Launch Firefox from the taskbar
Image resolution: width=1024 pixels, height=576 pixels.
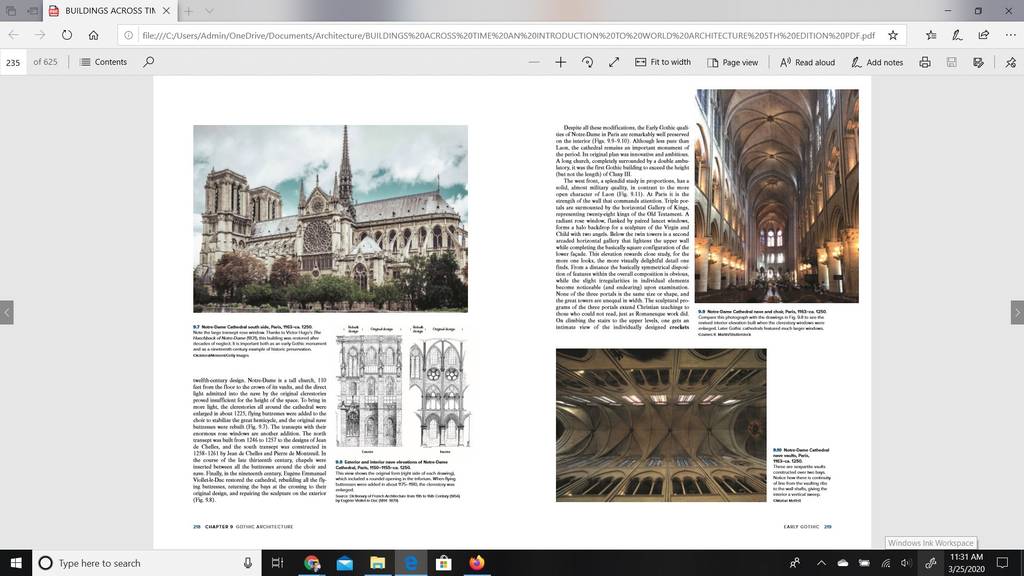[477, 563]
